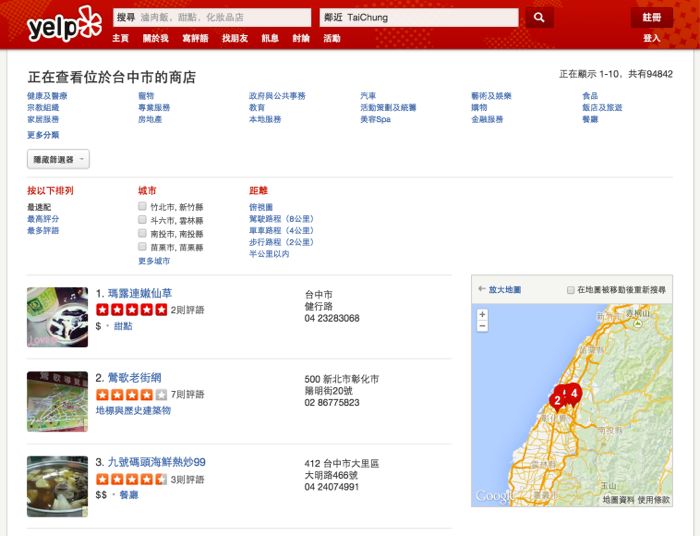Select 步行路程 (2公里) distance filter
The image size is (700, 536).
282,242
